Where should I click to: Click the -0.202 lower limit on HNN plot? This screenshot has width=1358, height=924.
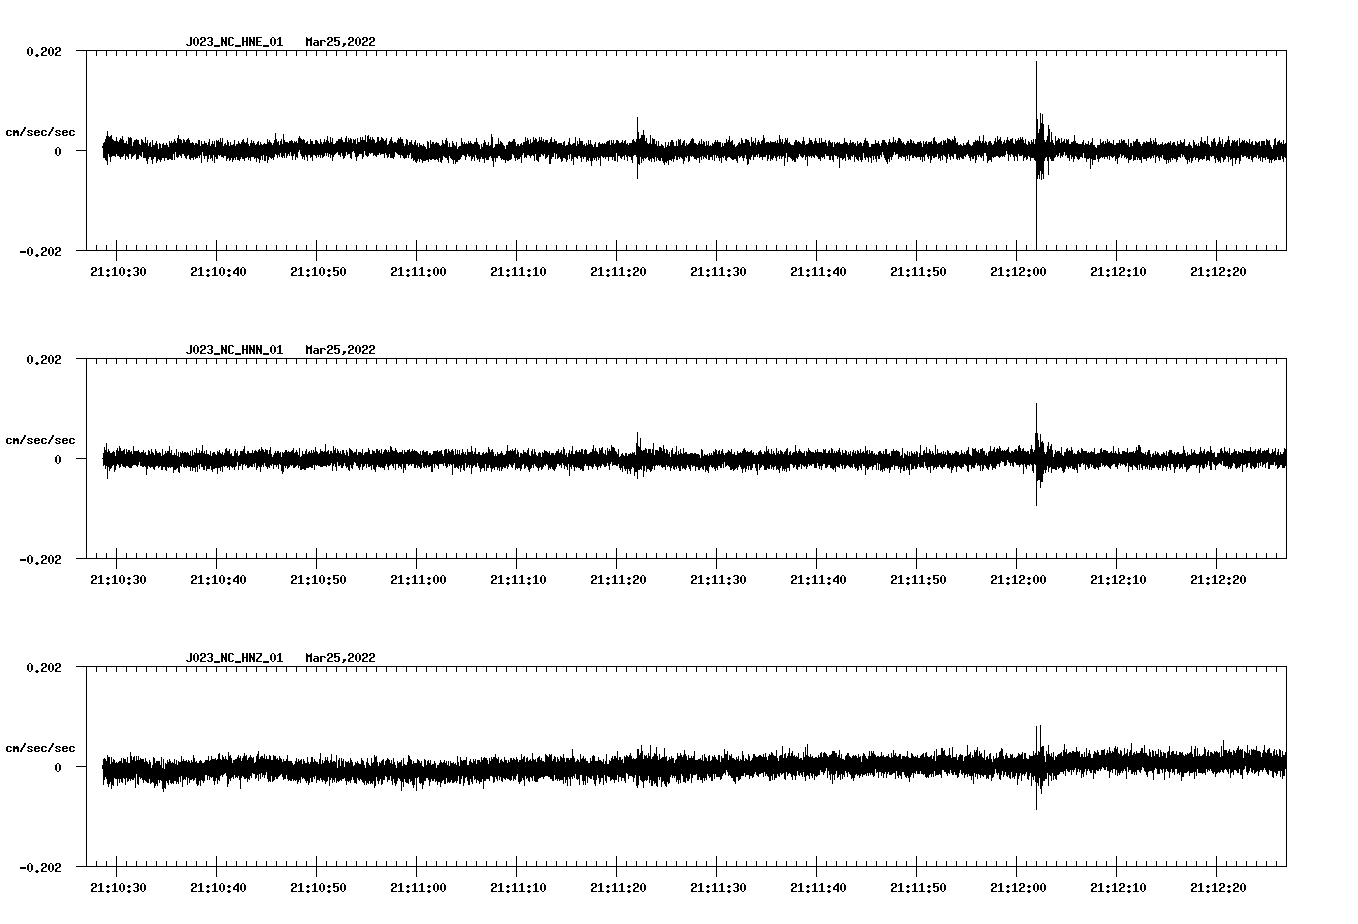40,559
